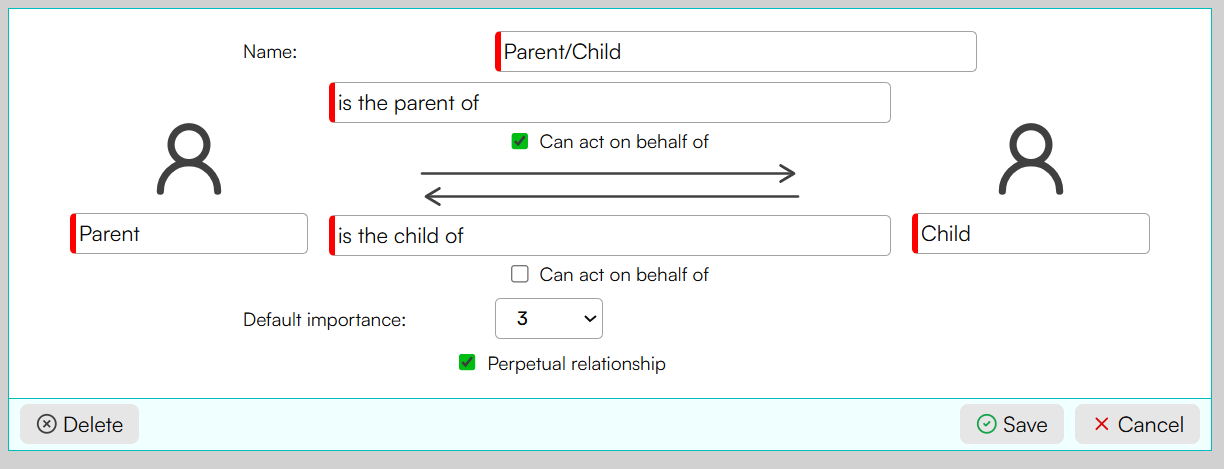
Task: Click the chevron in the importance selector
Action: coord(589,318)
